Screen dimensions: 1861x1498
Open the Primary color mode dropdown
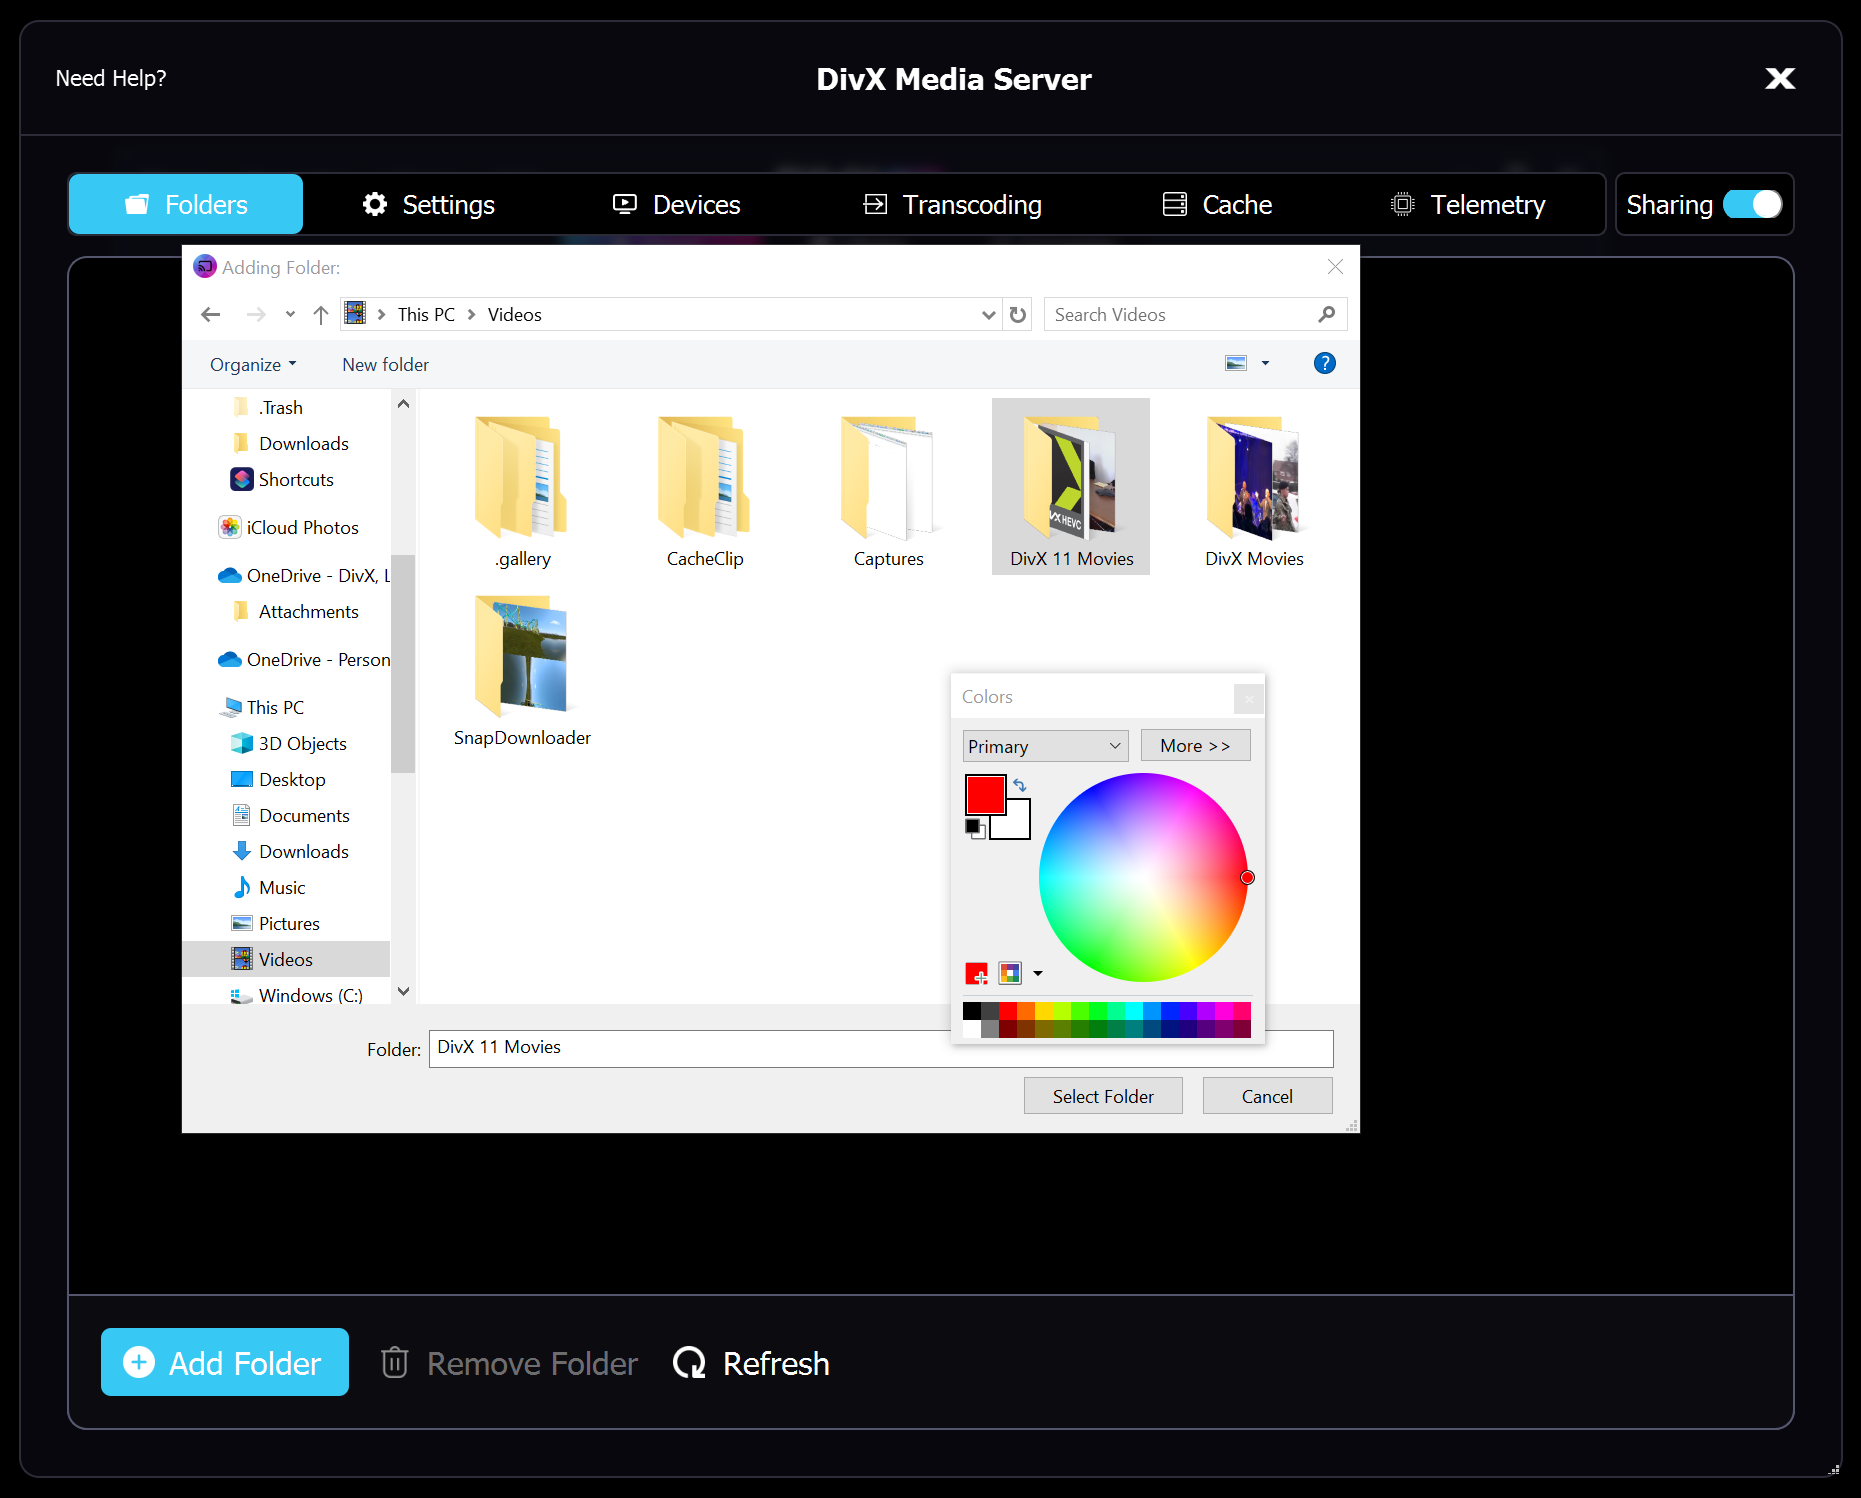tap(1045, 746)
